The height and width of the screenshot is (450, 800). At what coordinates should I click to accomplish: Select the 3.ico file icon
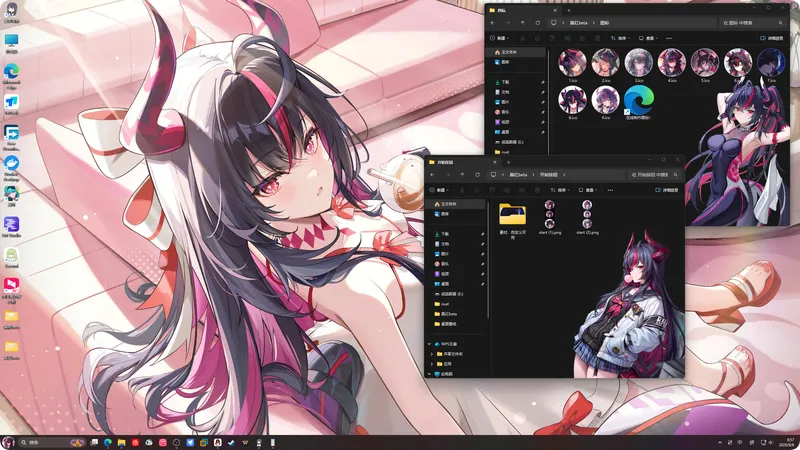point(639,63)
